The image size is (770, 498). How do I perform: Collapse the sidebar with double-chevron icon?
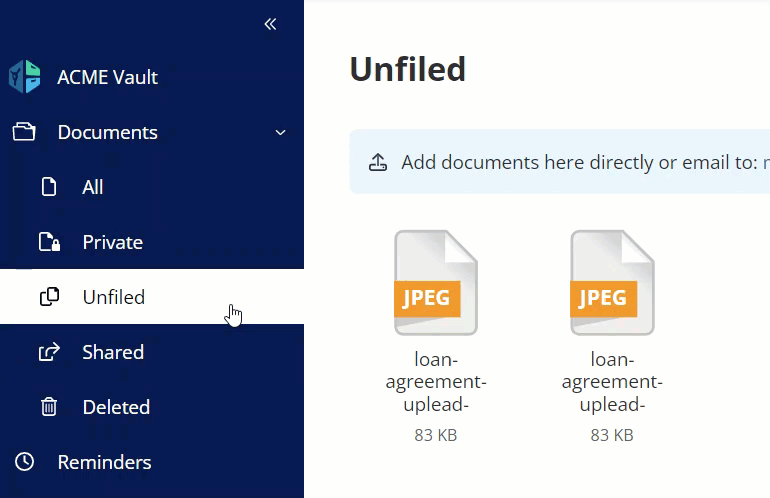(x=270, y=24)
